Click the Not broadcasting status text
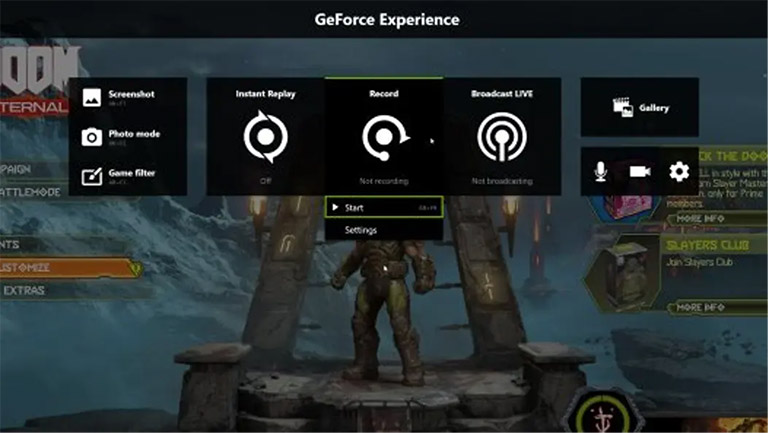768x433 pixels. 502,181
